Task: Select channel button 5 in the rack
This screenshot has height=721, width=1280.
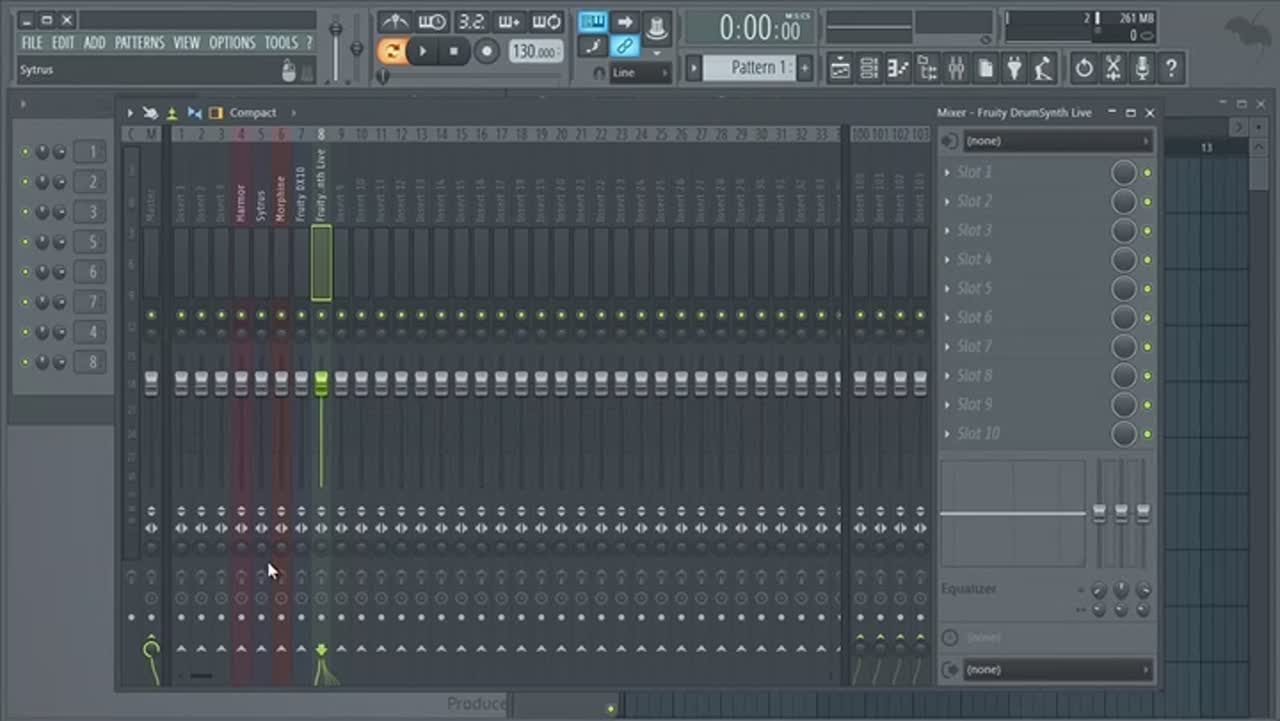Action: coord(90,242)
